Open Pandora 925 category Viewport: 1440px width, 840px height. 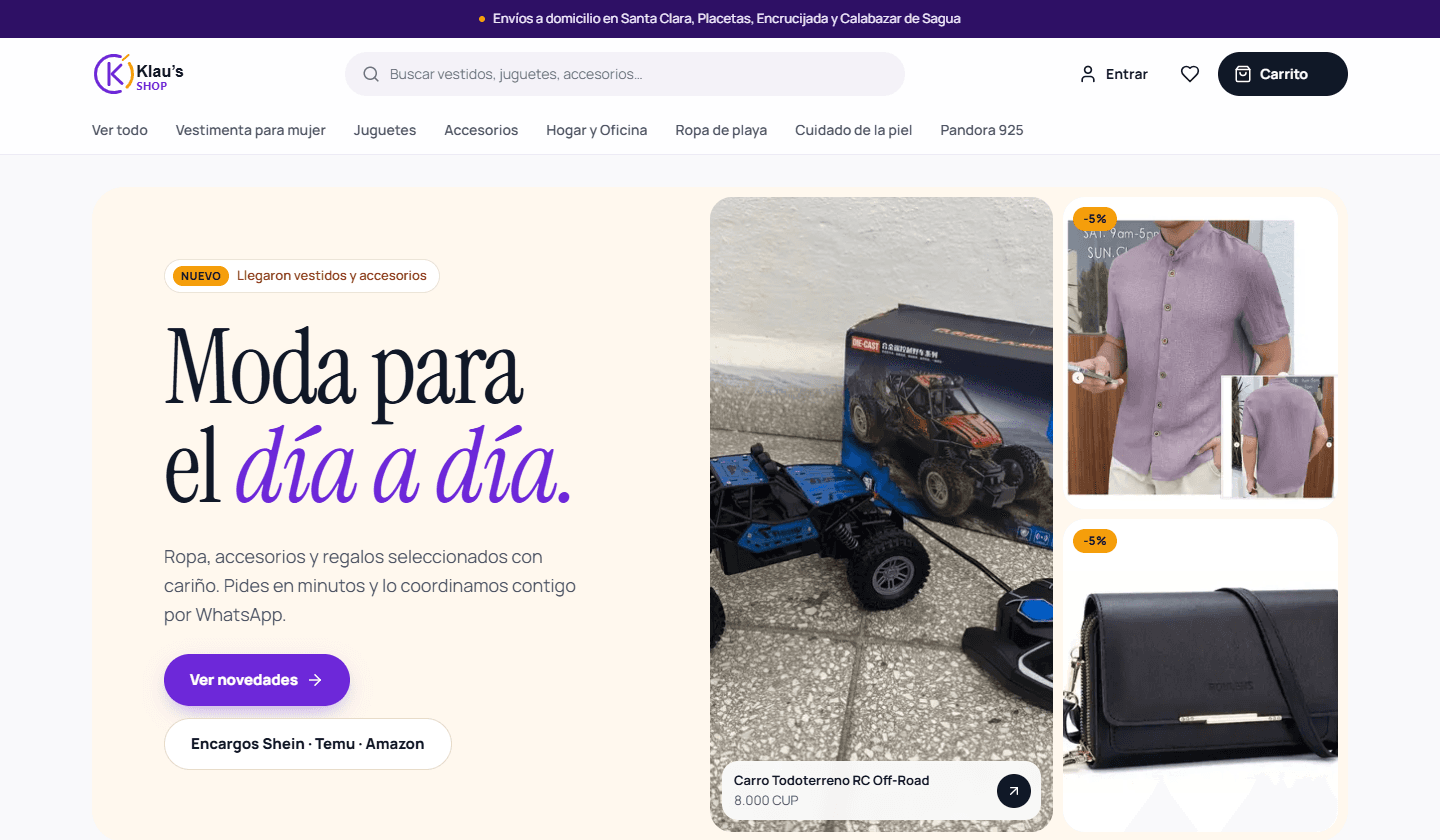(x=982, y=130)
